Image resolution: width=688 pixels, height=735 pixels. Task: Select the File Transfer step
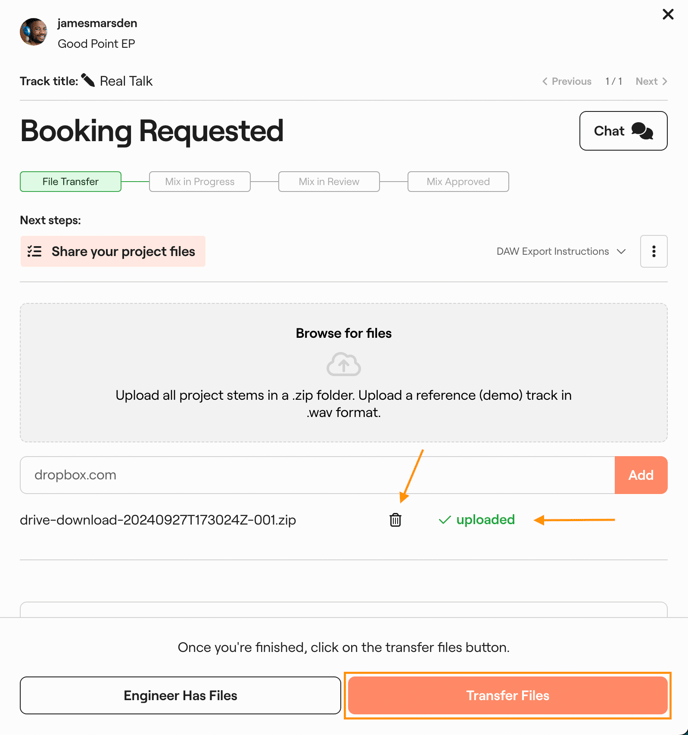pos(71,182)
